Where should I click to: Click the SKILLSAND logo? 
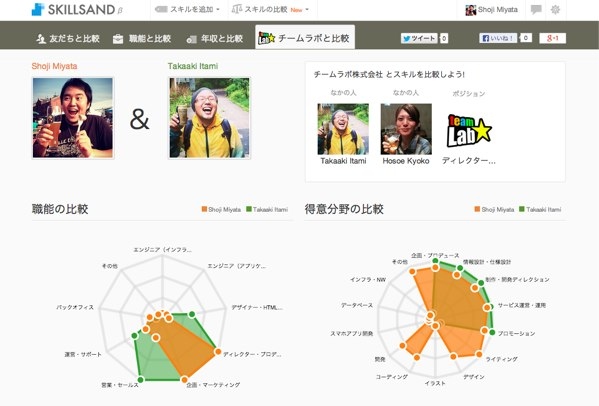(x=77, y=10)
